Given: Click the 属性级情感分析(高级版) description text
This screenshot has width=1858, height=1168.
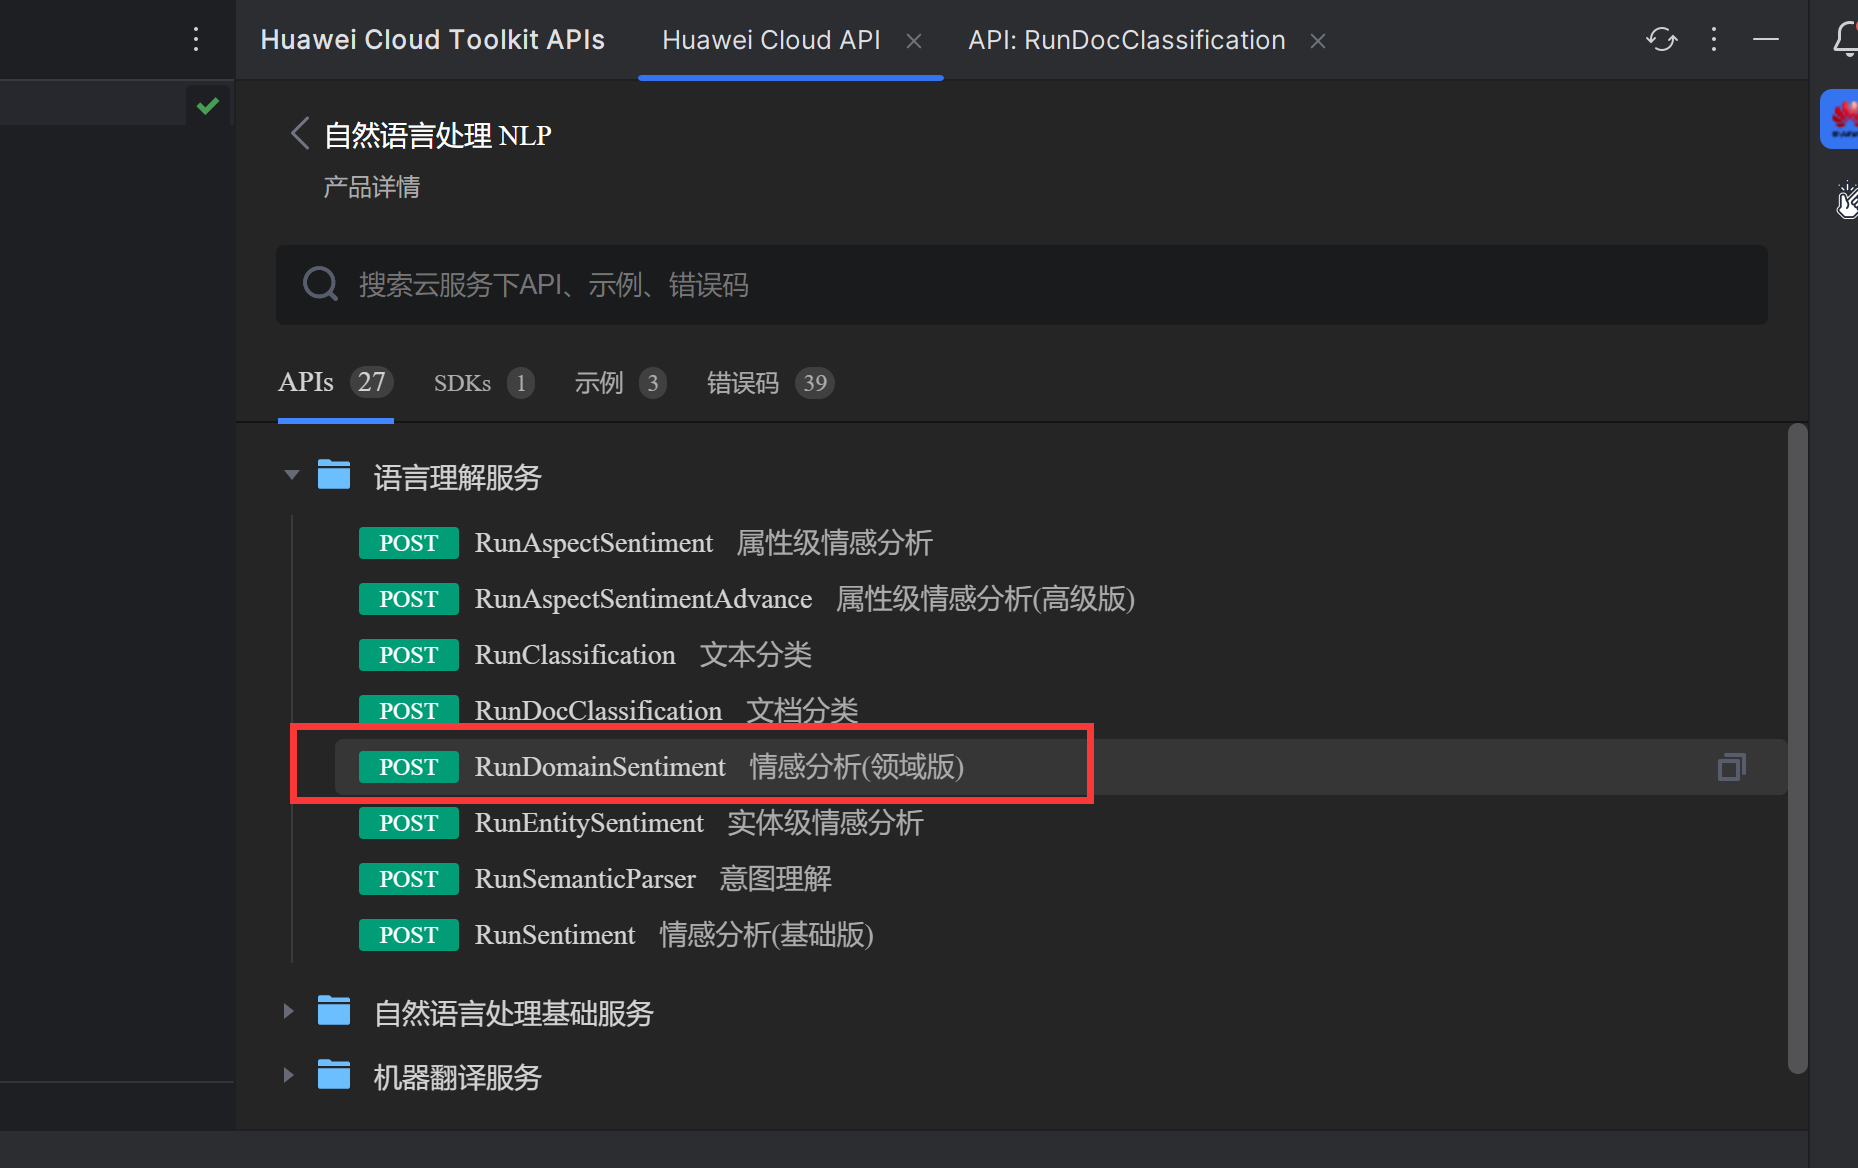Looking at the screenshot, I should pyautogui.click(x=986, y=599).
